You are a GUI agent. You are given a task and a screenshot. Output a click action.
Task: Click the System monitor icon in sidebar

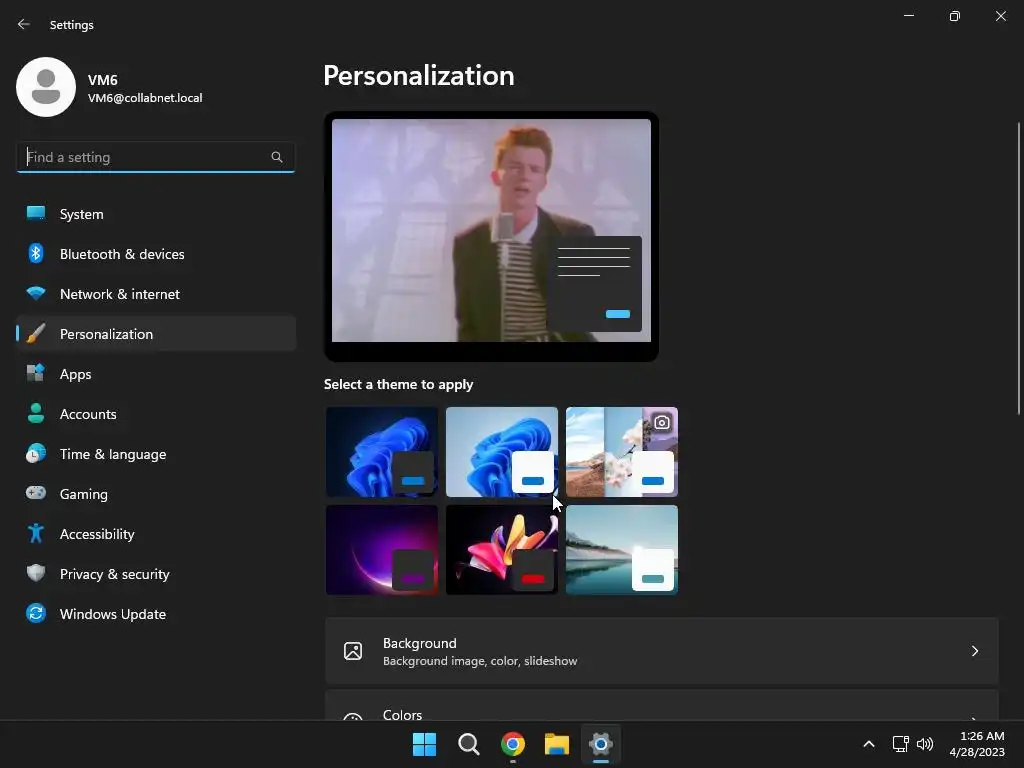click(36, 214)
